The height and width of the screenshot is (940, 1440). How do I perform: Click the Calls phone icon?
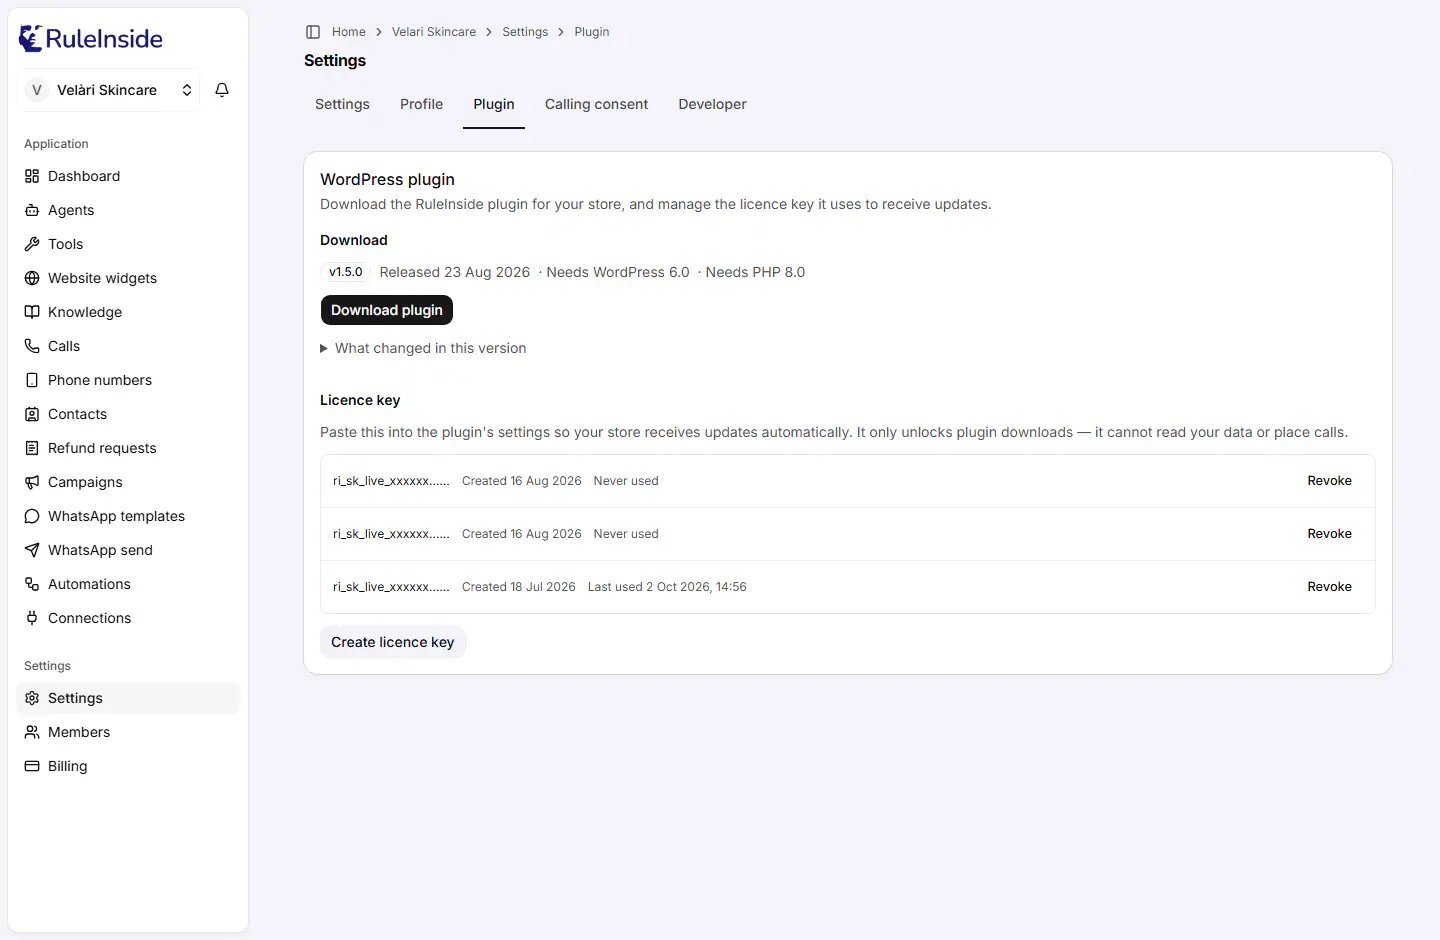click(32, 346)
